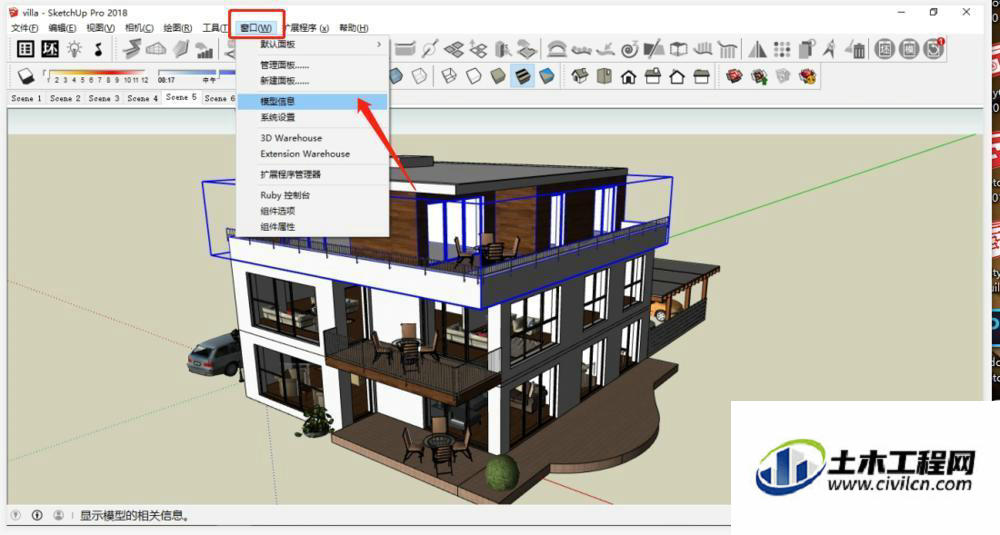This screenshot has height=535, width=1000.
Task: Select the Front view house icon
Action: click(x=629, y=77)
